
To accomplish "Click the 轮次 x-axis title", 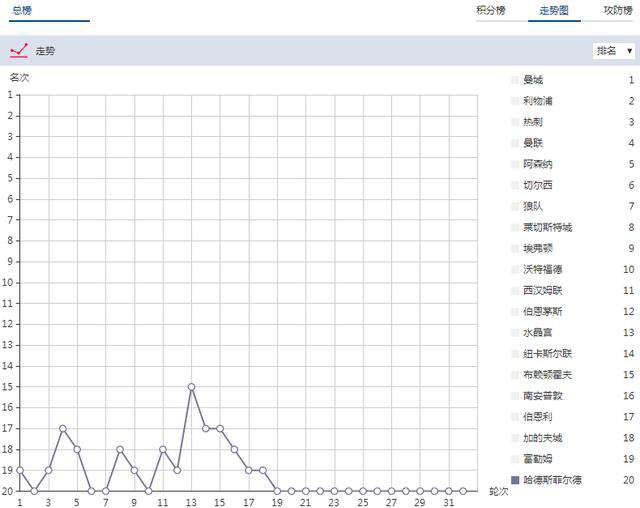I will (x=499, y=491).
